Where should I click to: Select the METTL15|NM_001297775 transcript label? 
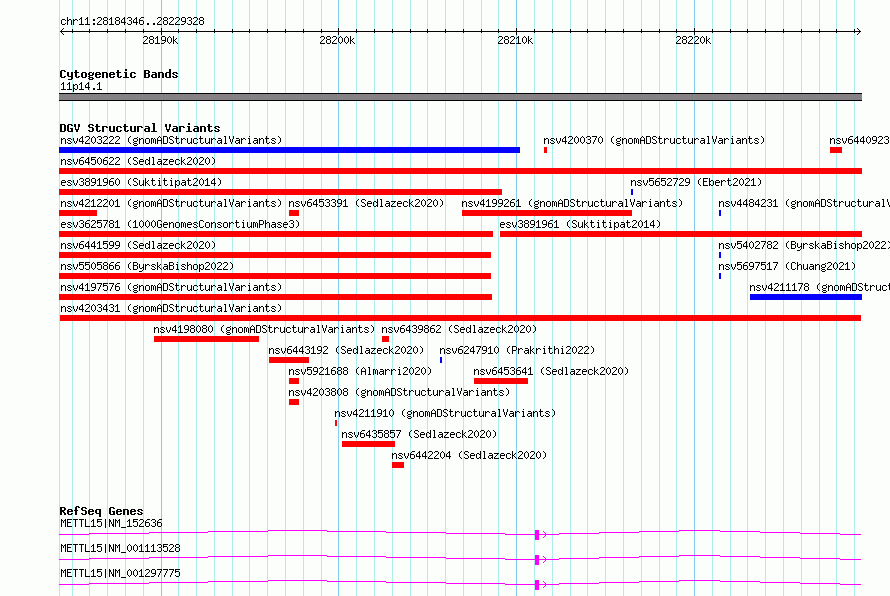click(120, 573)
